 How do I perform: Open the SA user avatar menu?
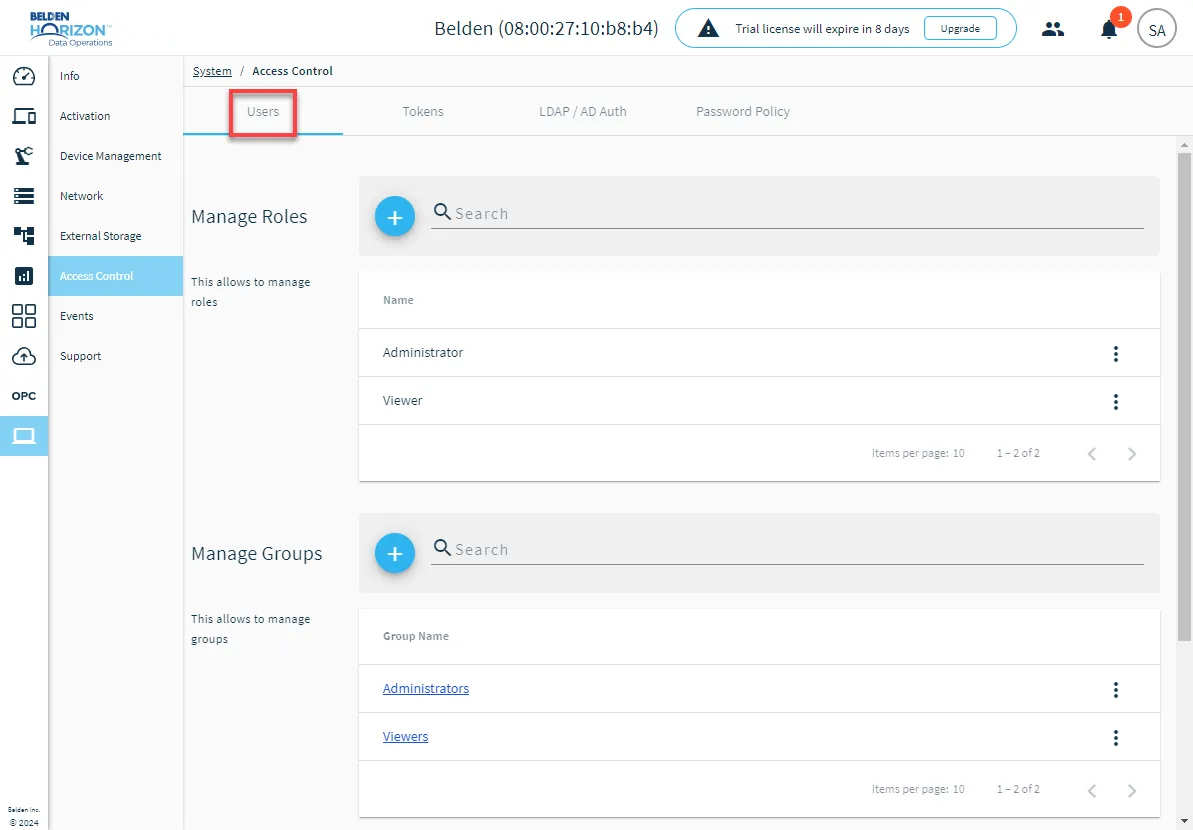[x=1156, y=30]
